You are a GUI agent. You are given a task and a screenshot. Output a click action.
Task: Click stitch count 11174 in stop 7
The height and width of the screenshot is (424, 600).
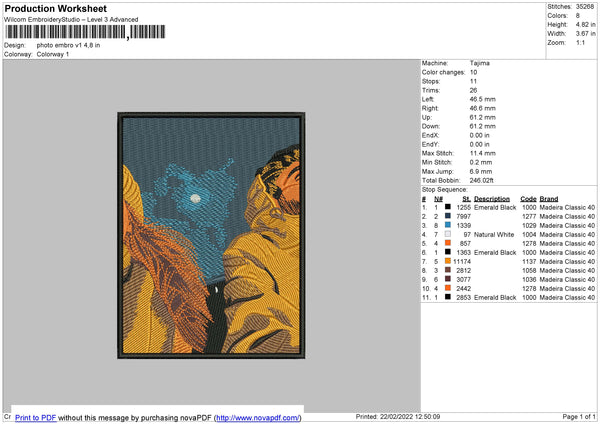click(462, 261)
